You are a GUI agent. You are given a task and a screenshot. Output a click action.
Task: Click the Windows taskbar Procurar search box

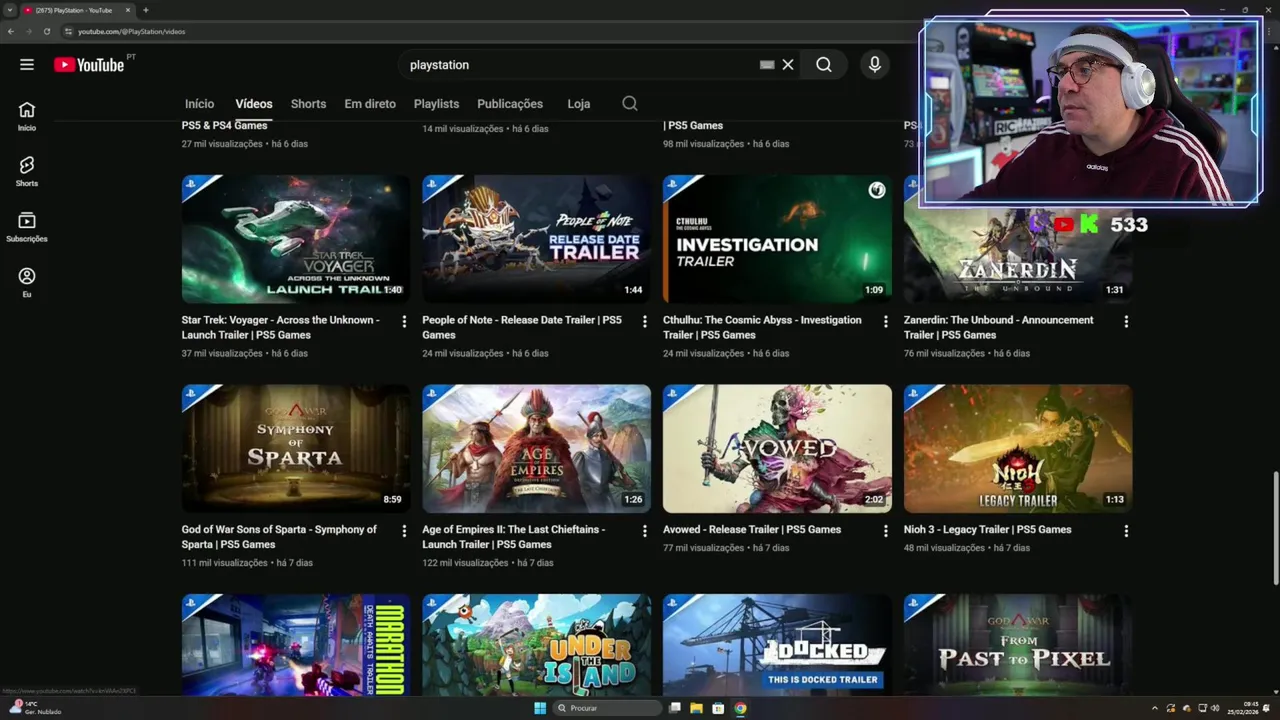pos(607,708)
